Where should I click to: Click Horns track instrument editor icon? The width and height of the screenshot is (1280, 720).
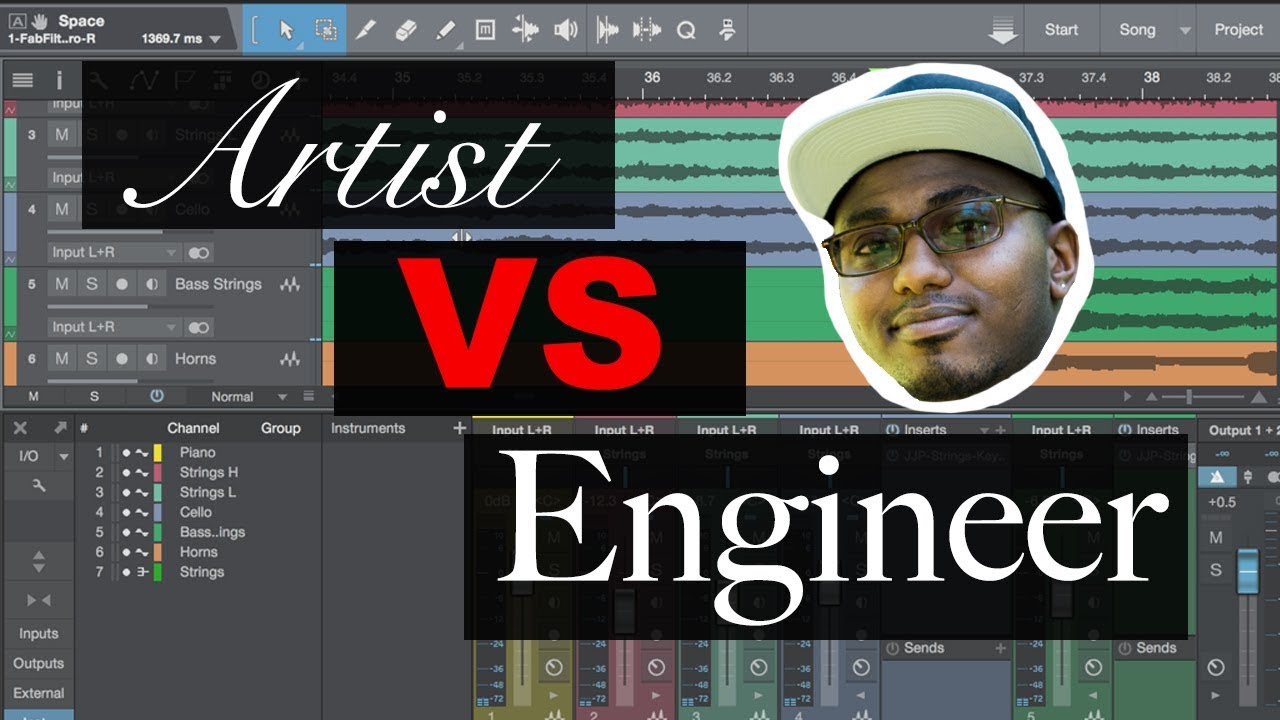click(290, 359)
